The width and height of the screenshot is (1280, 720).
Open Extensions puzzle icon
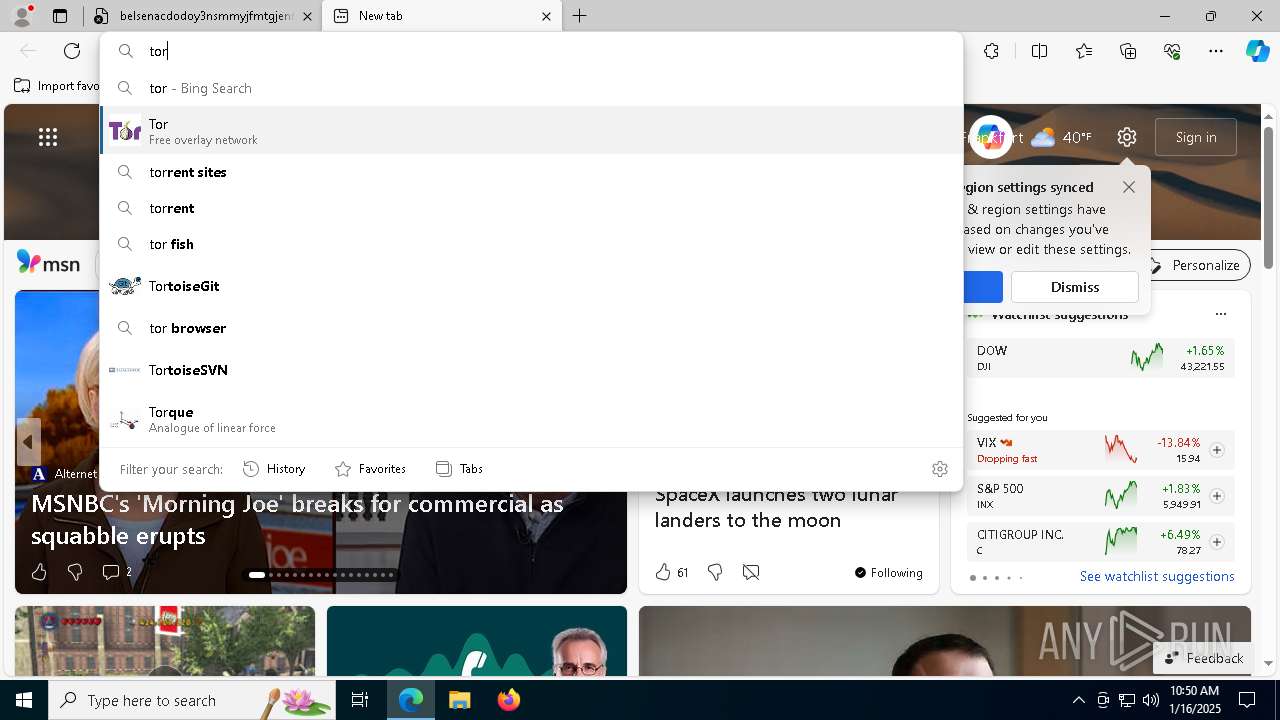pyautogui.click(x=991, y=51)
